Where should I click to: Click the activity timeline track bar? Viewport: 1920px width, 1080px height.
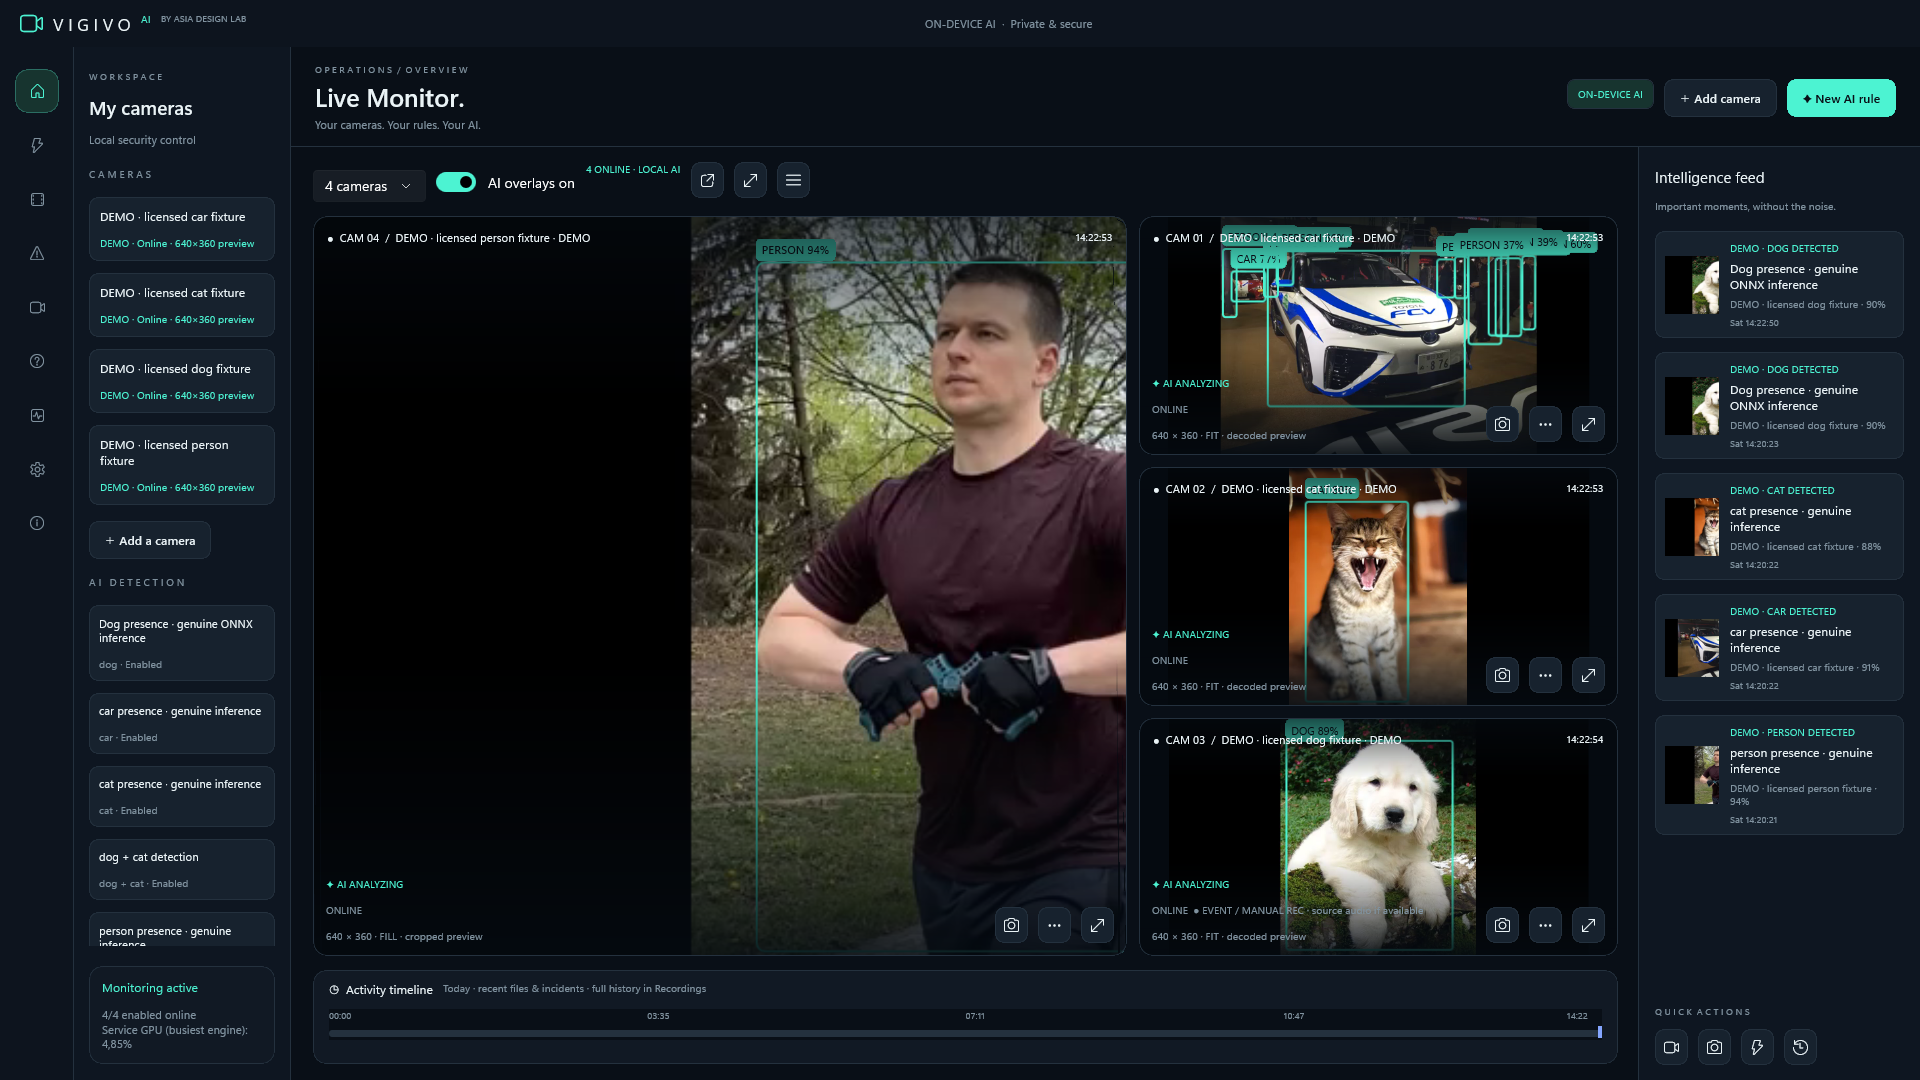965,1033
